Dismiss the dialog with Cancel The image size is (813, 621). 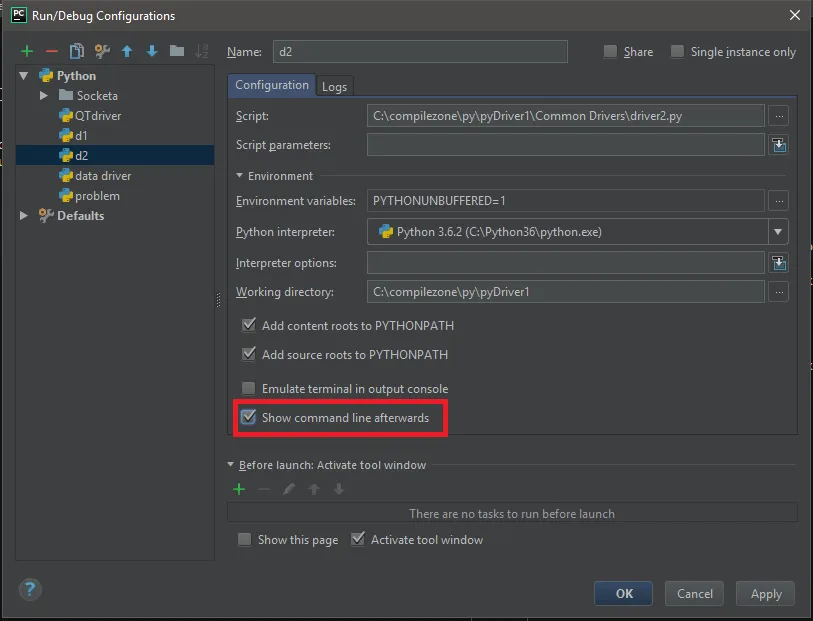pyautogui.click(x=694, y=594)
